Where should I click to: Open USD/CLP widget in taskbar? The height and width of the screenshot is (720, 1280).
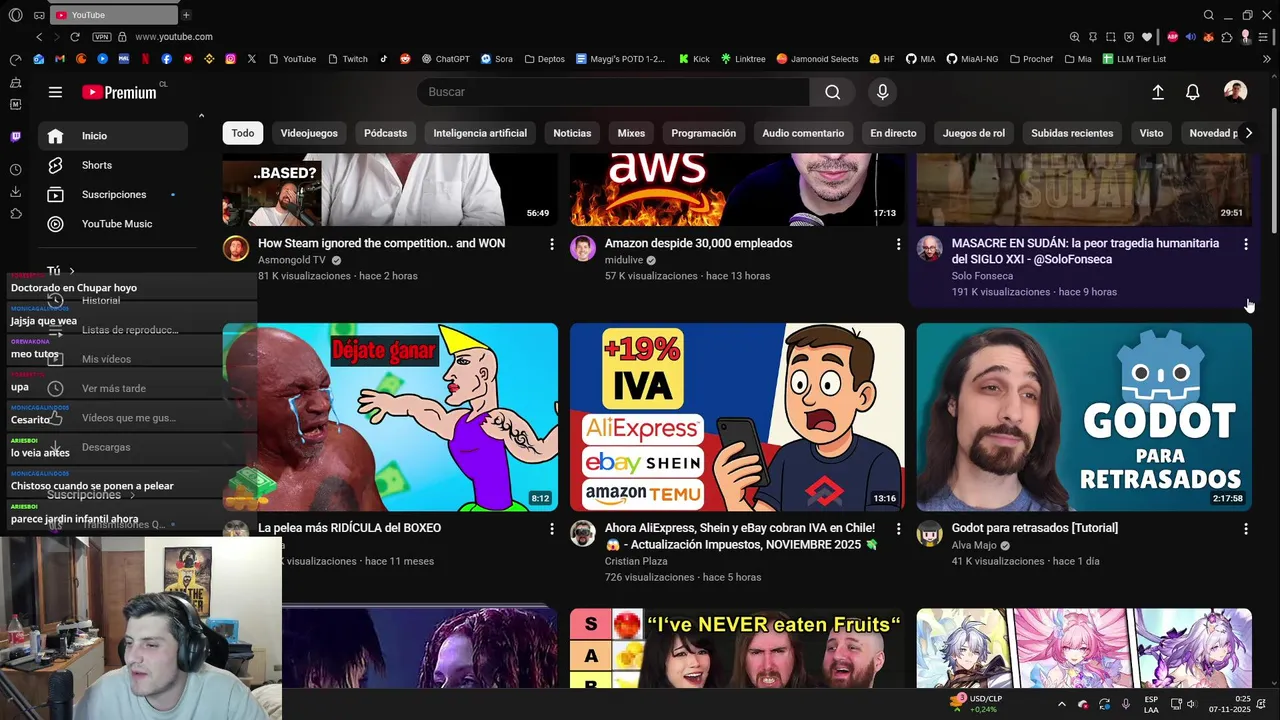coord(977,704)
